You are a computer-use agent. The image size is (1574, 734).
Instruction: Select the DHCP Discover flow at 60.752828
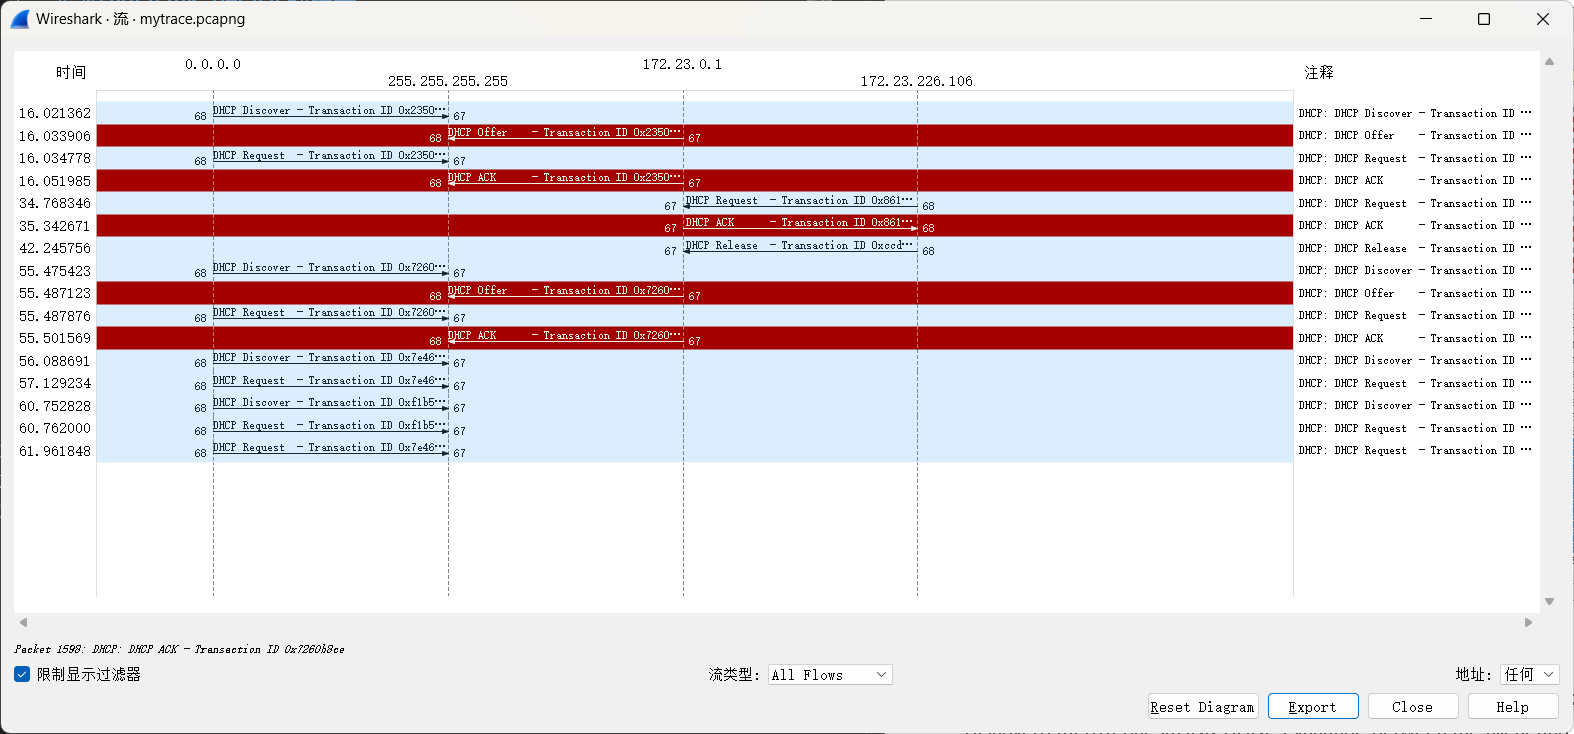[x=695, y=405]
